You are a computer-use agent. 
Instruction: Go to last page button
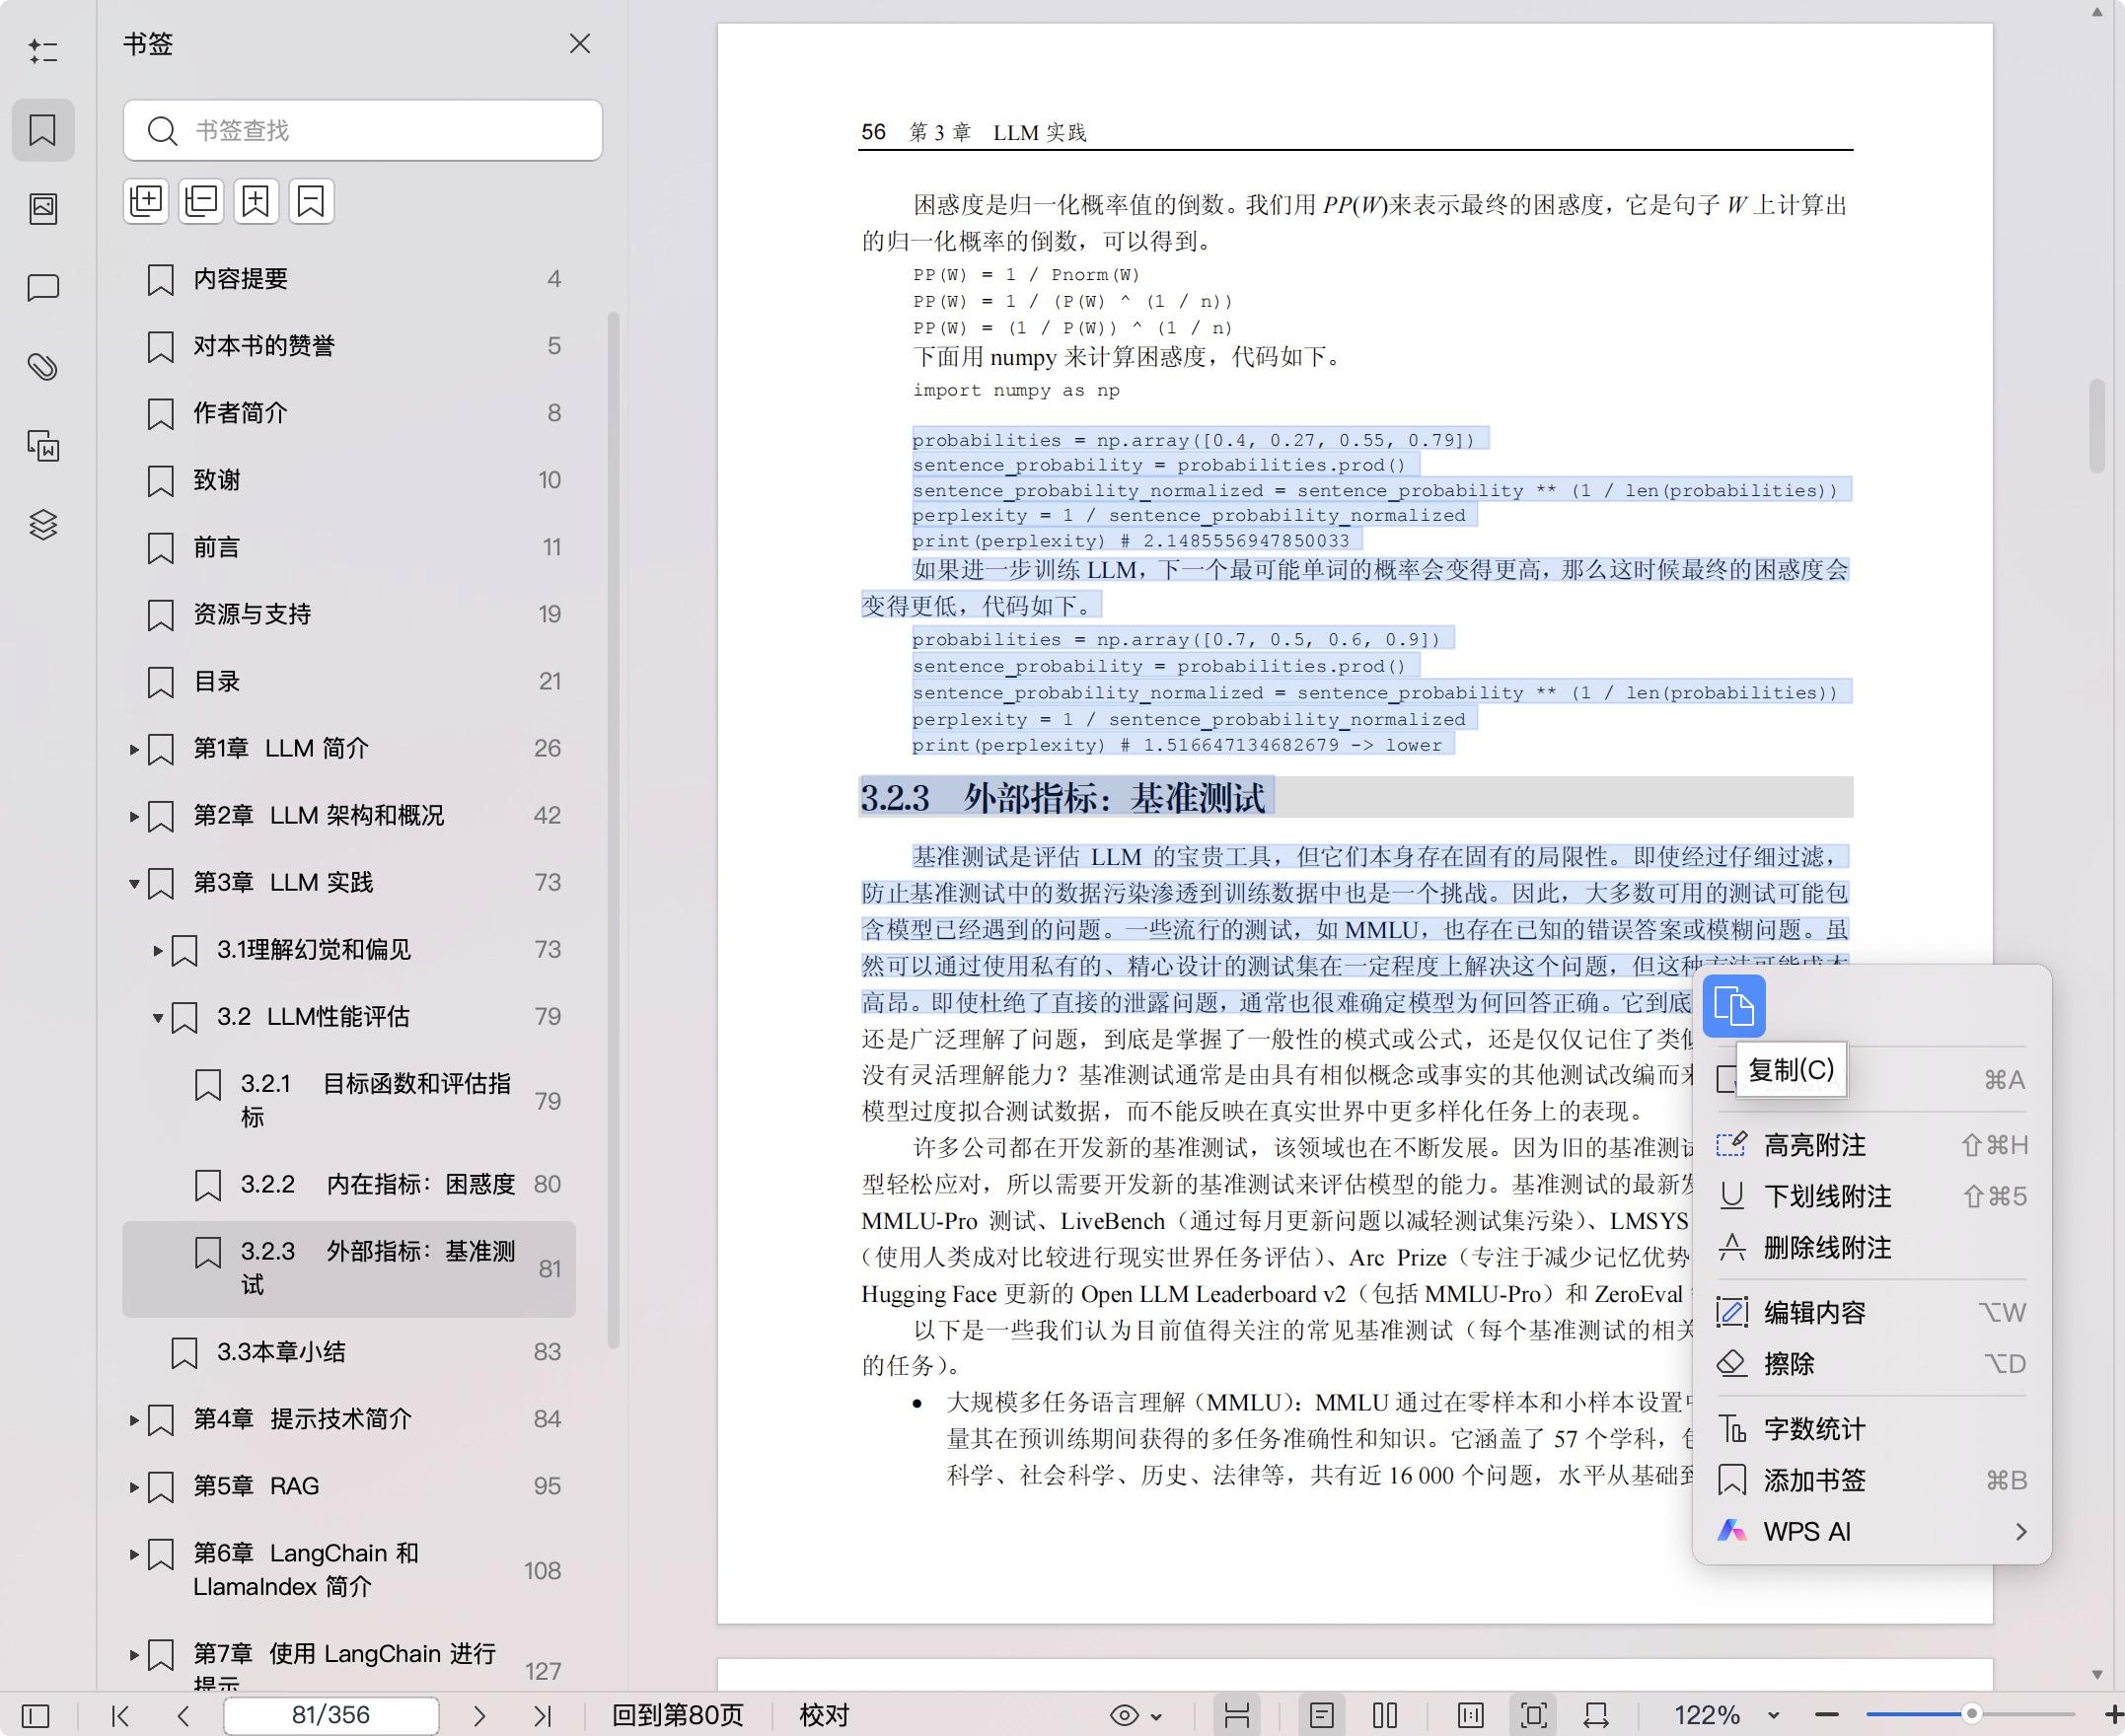tap(542, 1716)
